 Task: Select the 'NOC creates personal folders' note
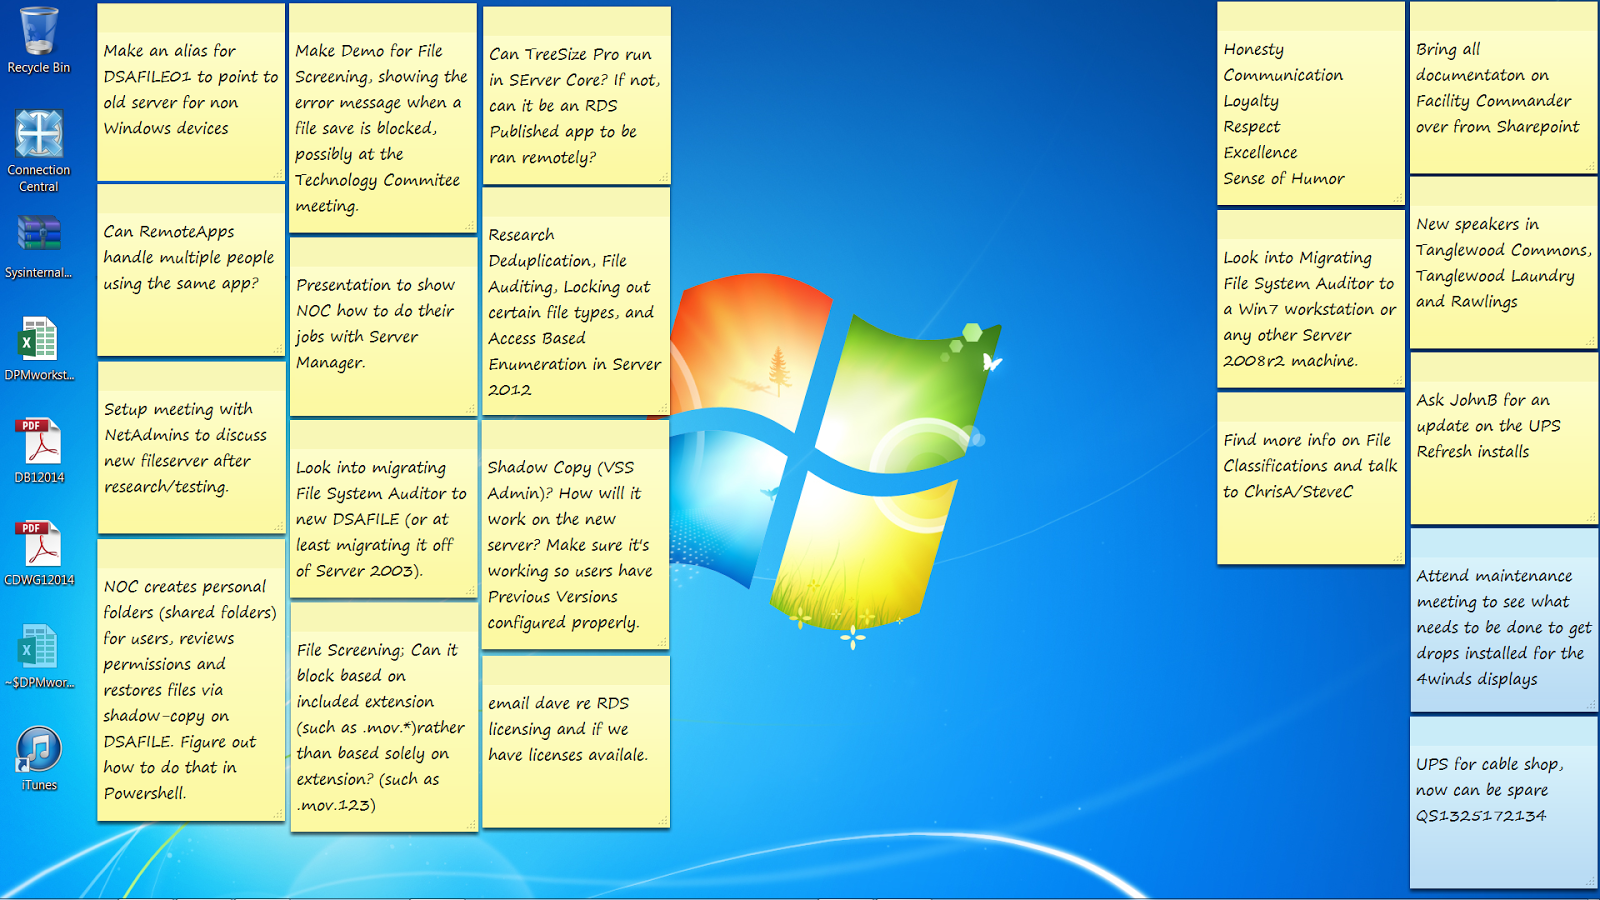tap(191, 680)
